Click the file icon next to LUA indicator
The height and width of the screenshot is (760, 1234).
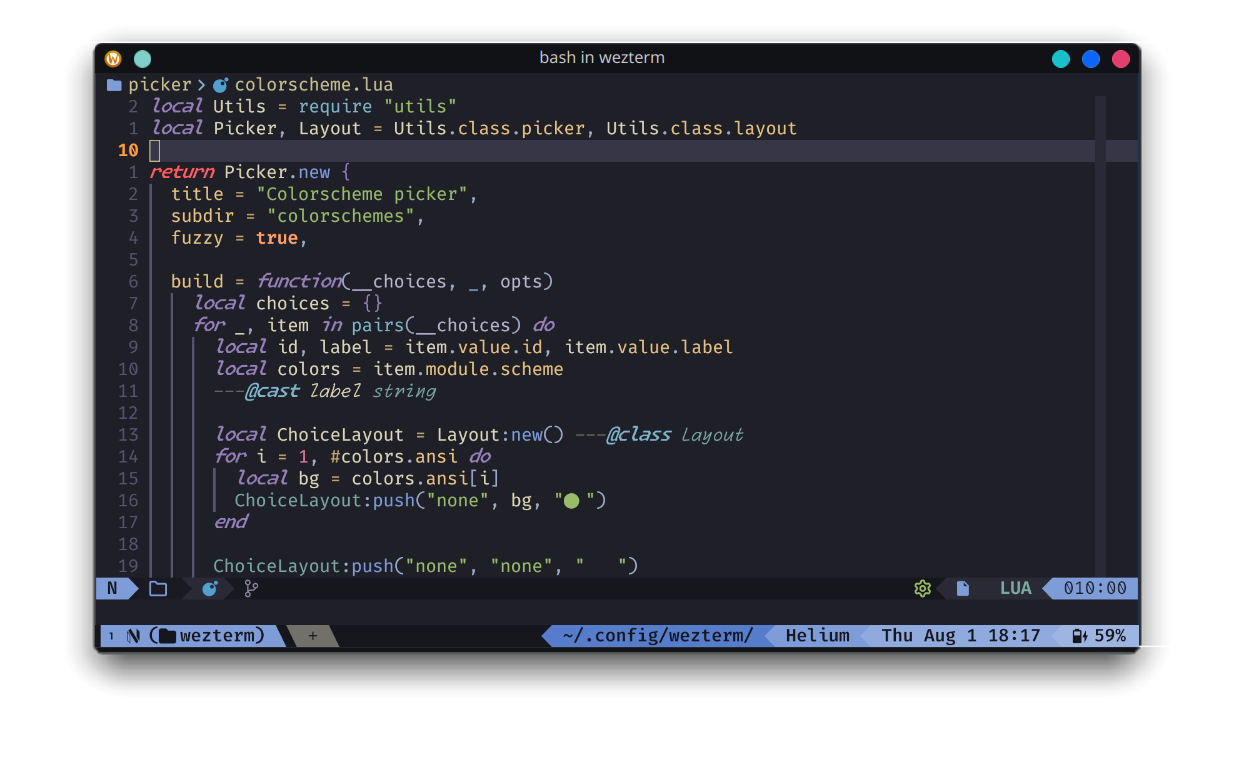click(962, 588)
